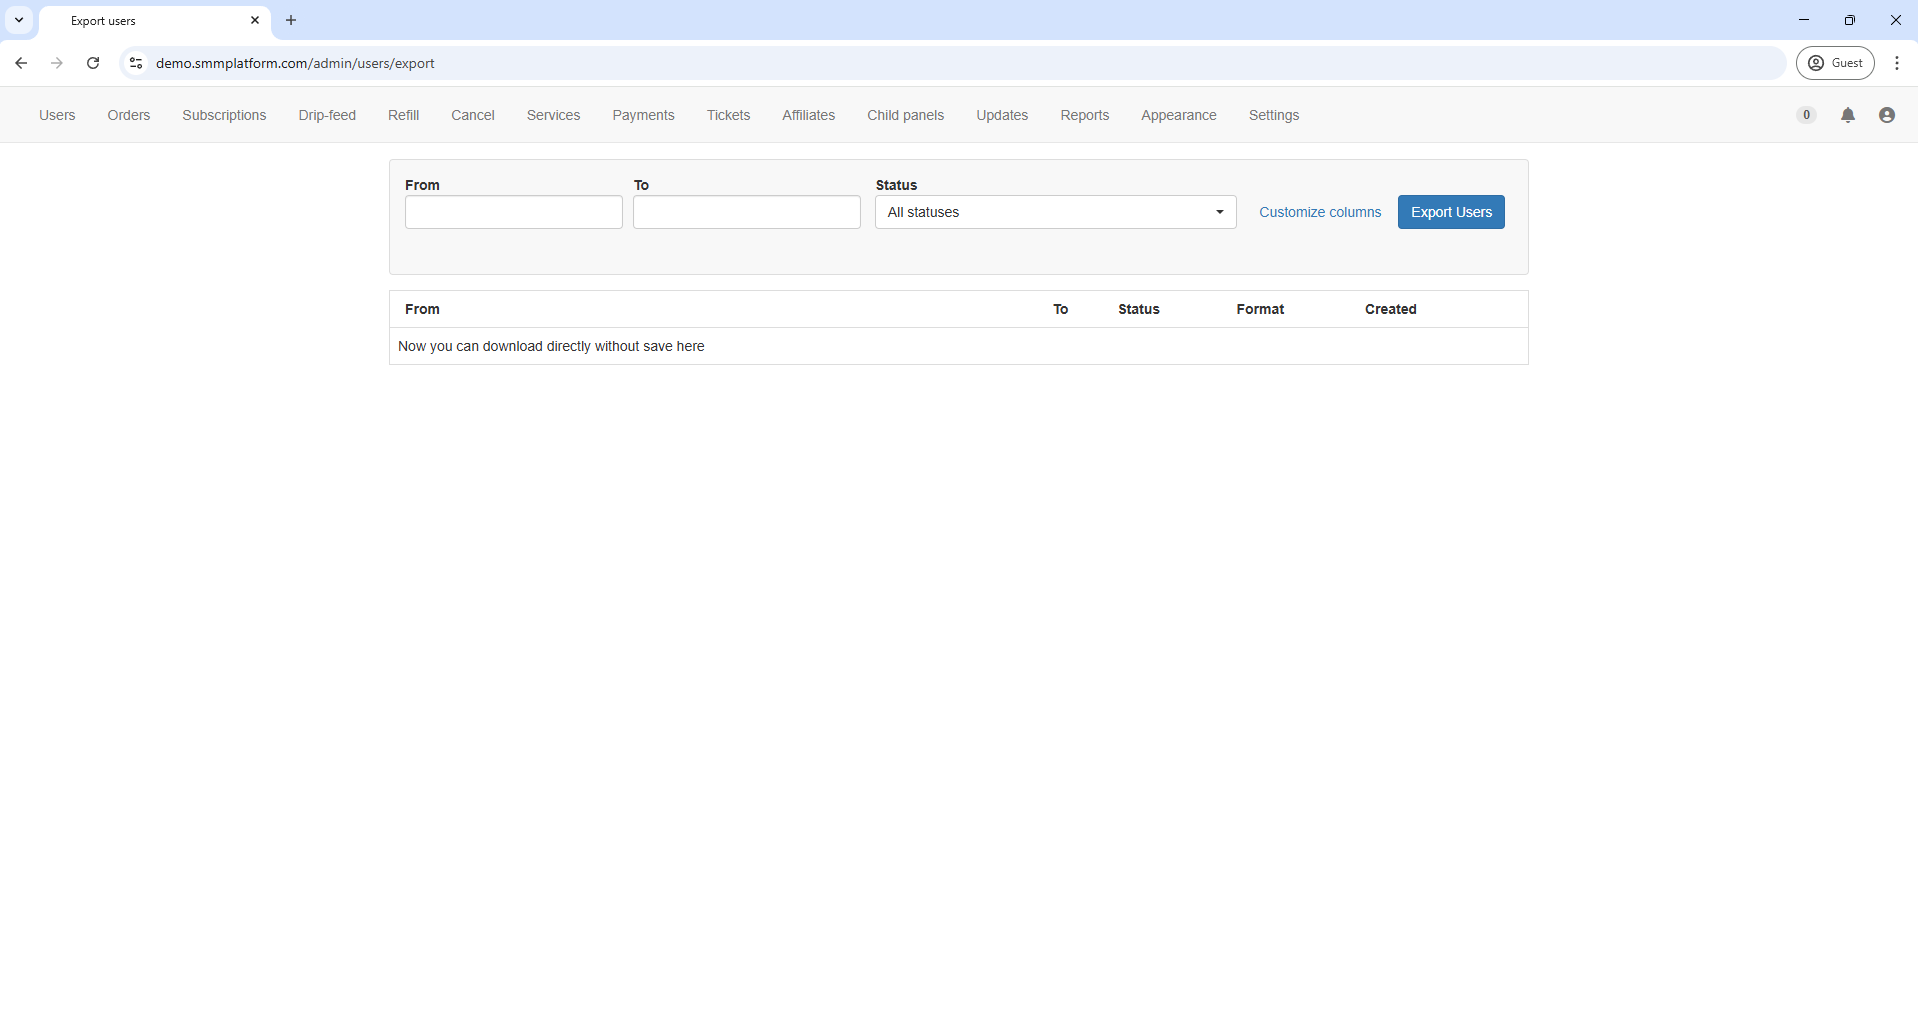The image size is (1918, 1028).
Task: Go back using the browser back arrow
Action: click(x=21, y=63)
